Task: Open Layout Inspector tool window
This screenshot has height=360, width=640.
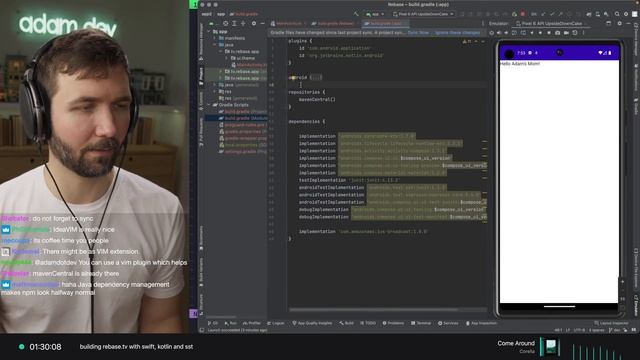Action: [611, 323]
